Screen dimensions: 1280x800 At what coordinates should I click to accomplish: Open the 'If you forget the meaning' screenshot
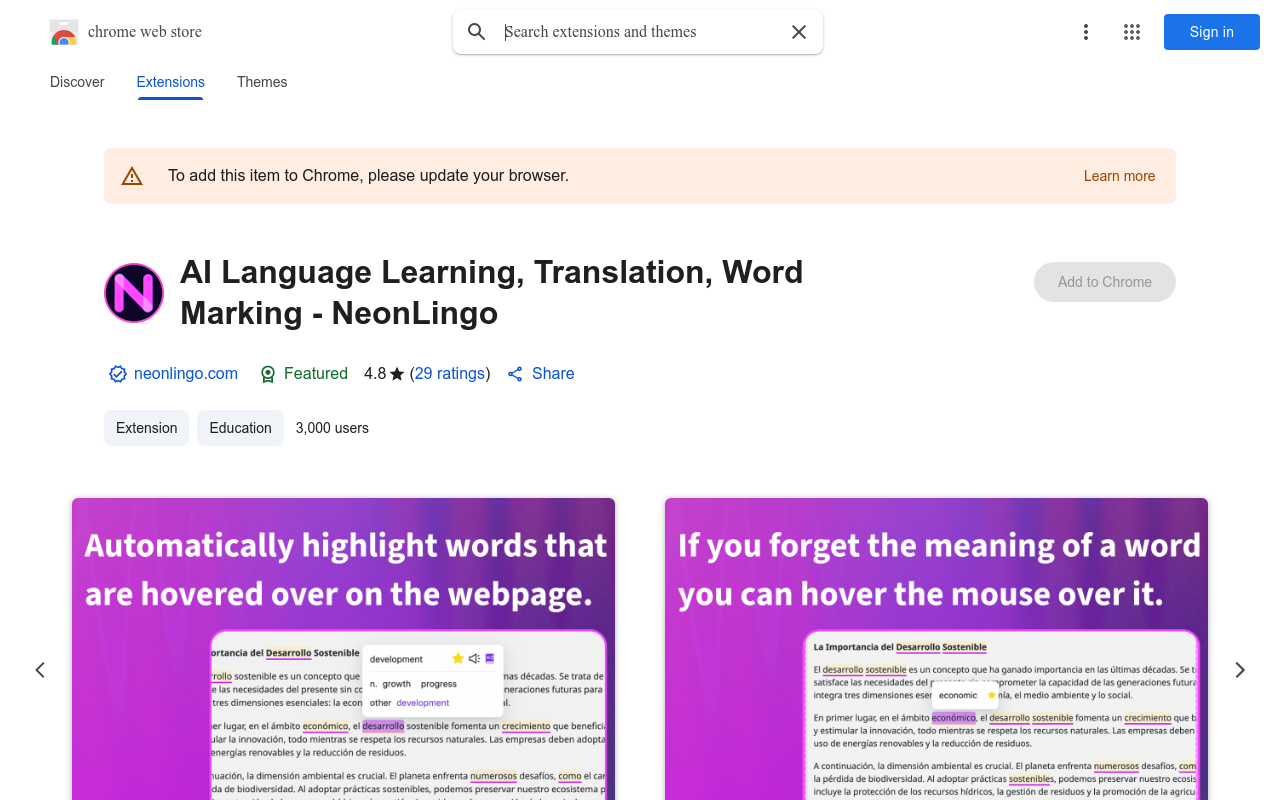(x=936, y=649)
